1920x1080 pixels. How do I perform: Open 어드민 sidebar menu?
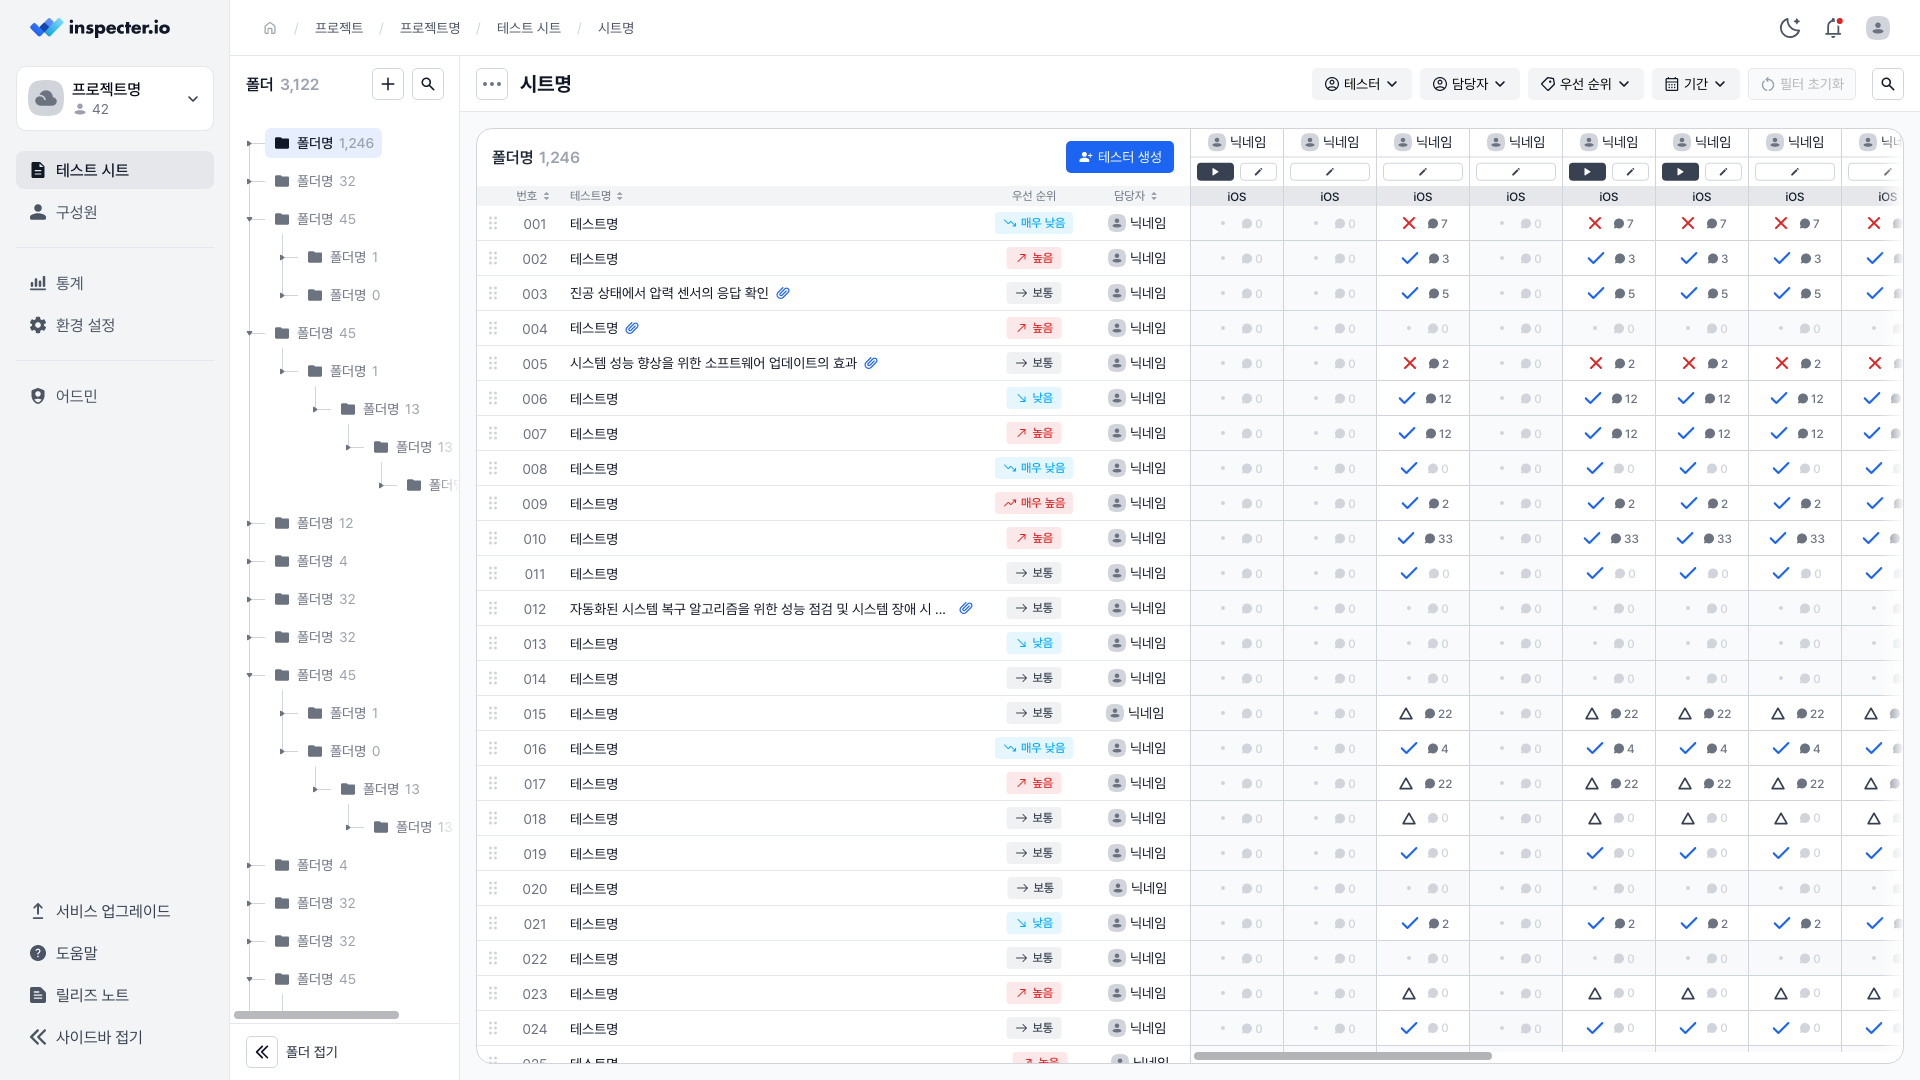[115, 396]
